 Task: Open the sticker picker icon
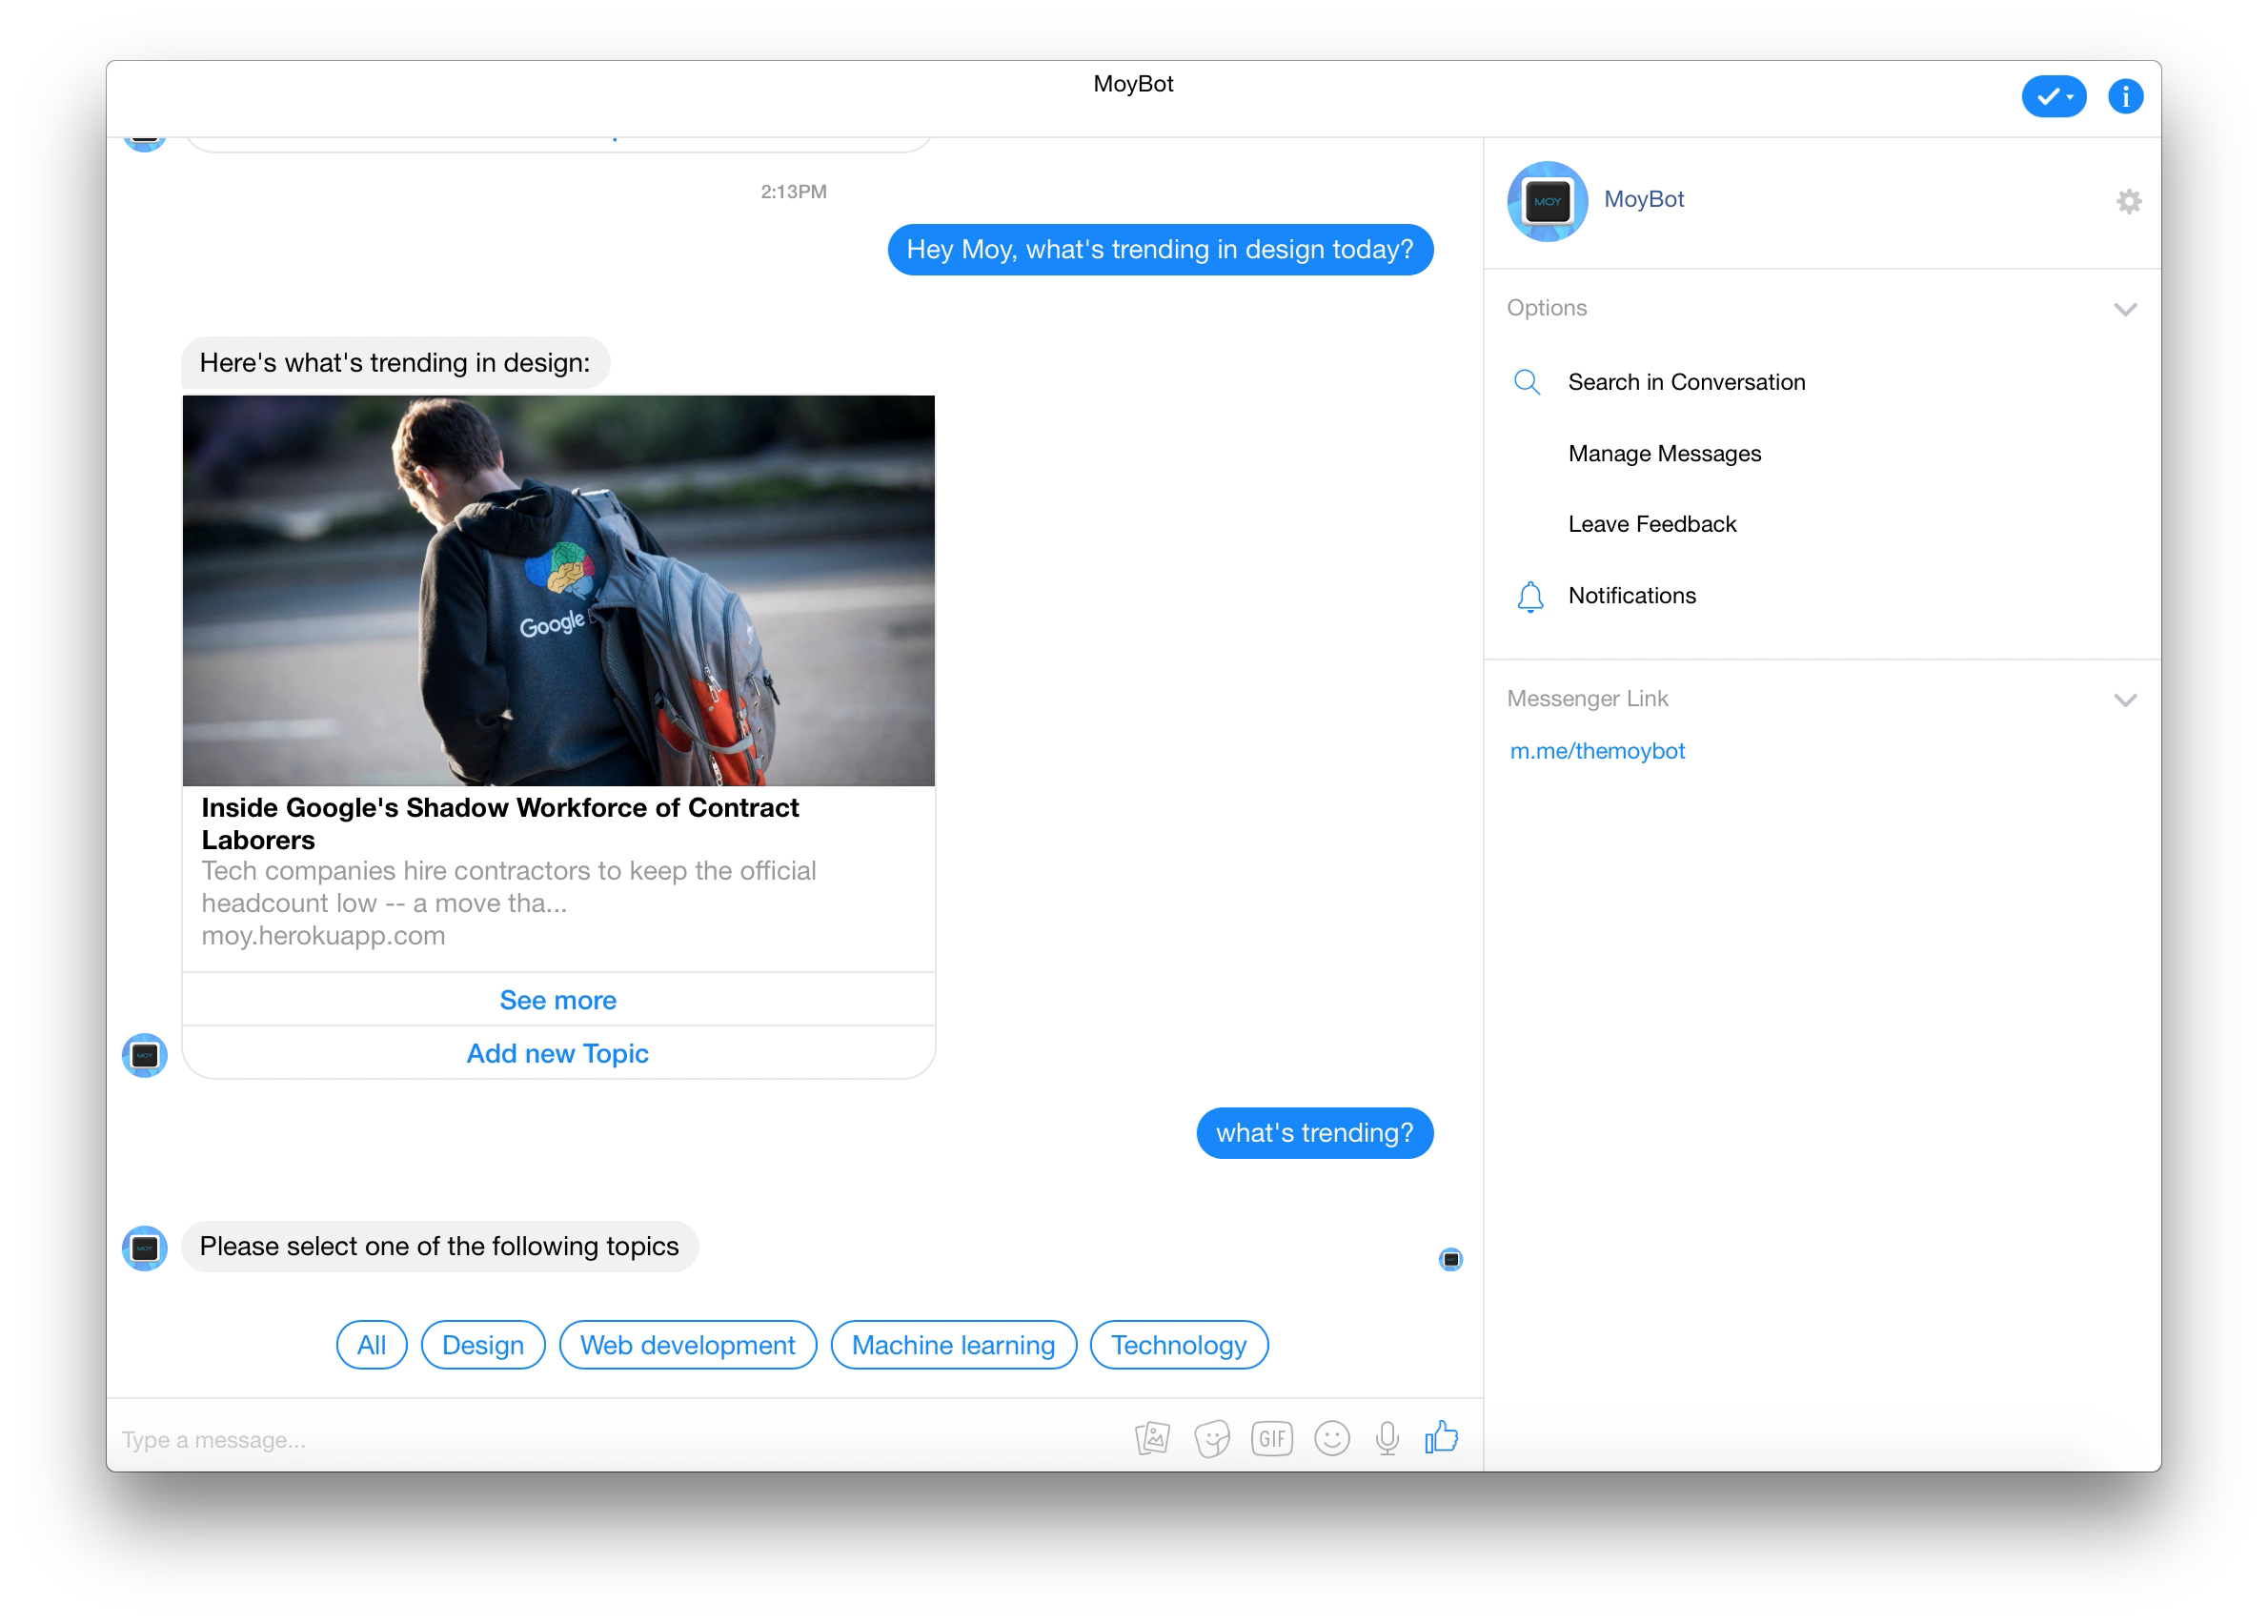[x=1212, y=1439]
